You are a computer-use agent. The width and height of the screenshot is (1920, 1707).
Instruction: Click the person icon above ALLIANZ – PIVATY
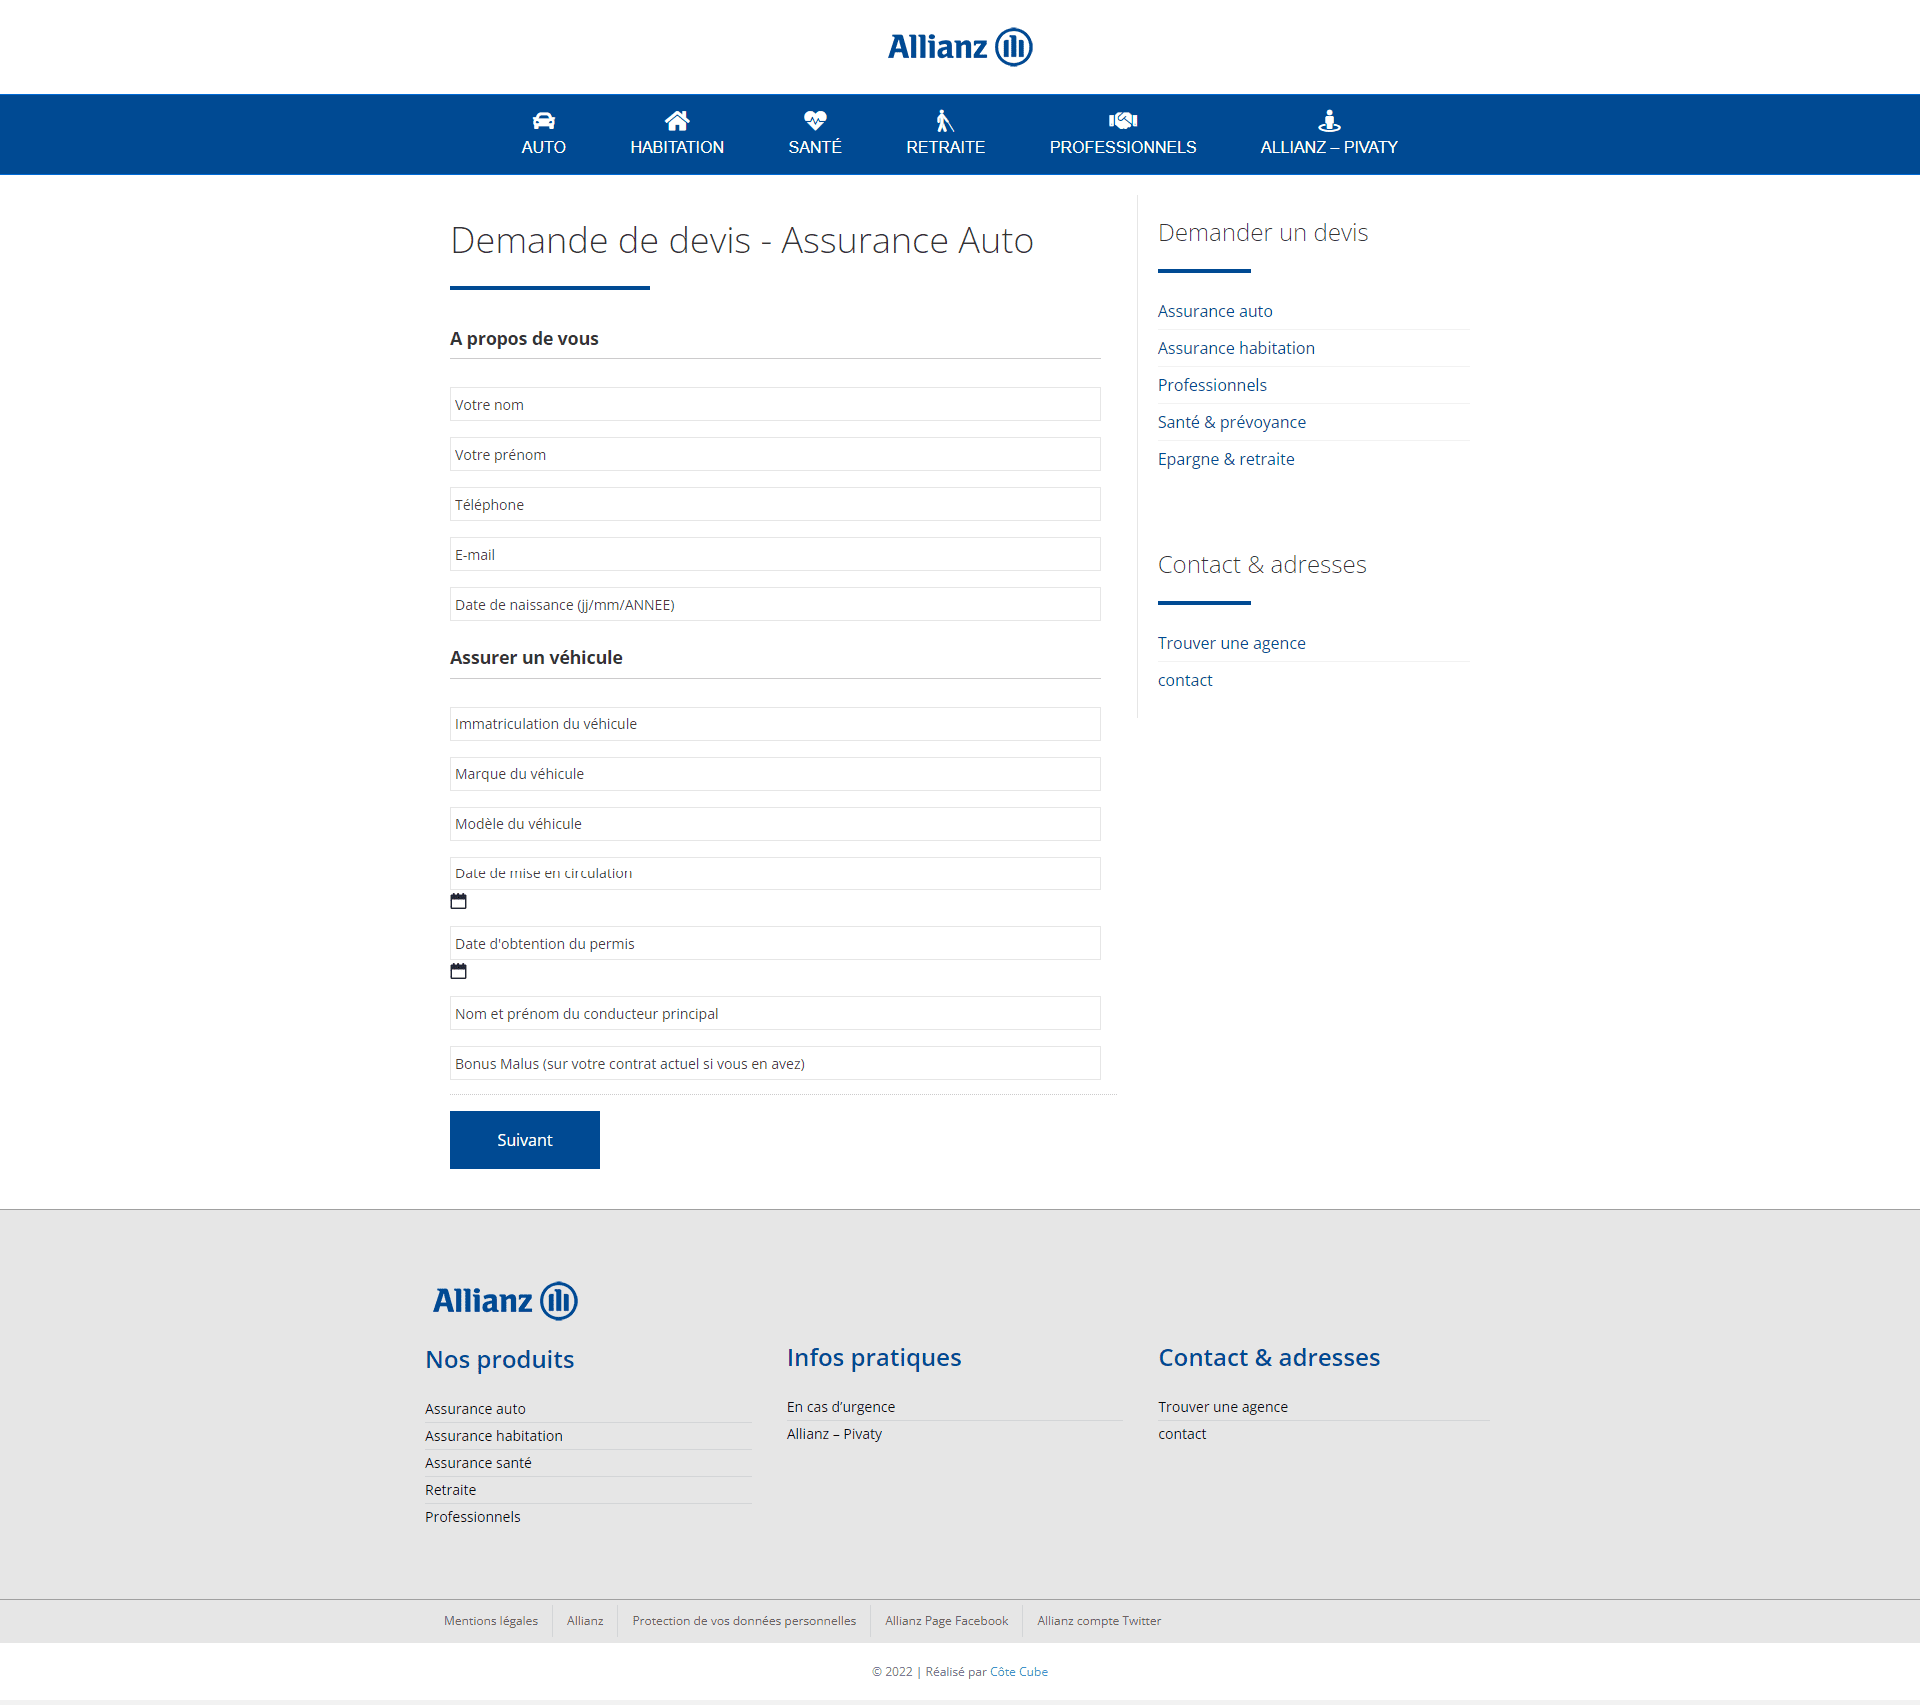pos(1329,121)
